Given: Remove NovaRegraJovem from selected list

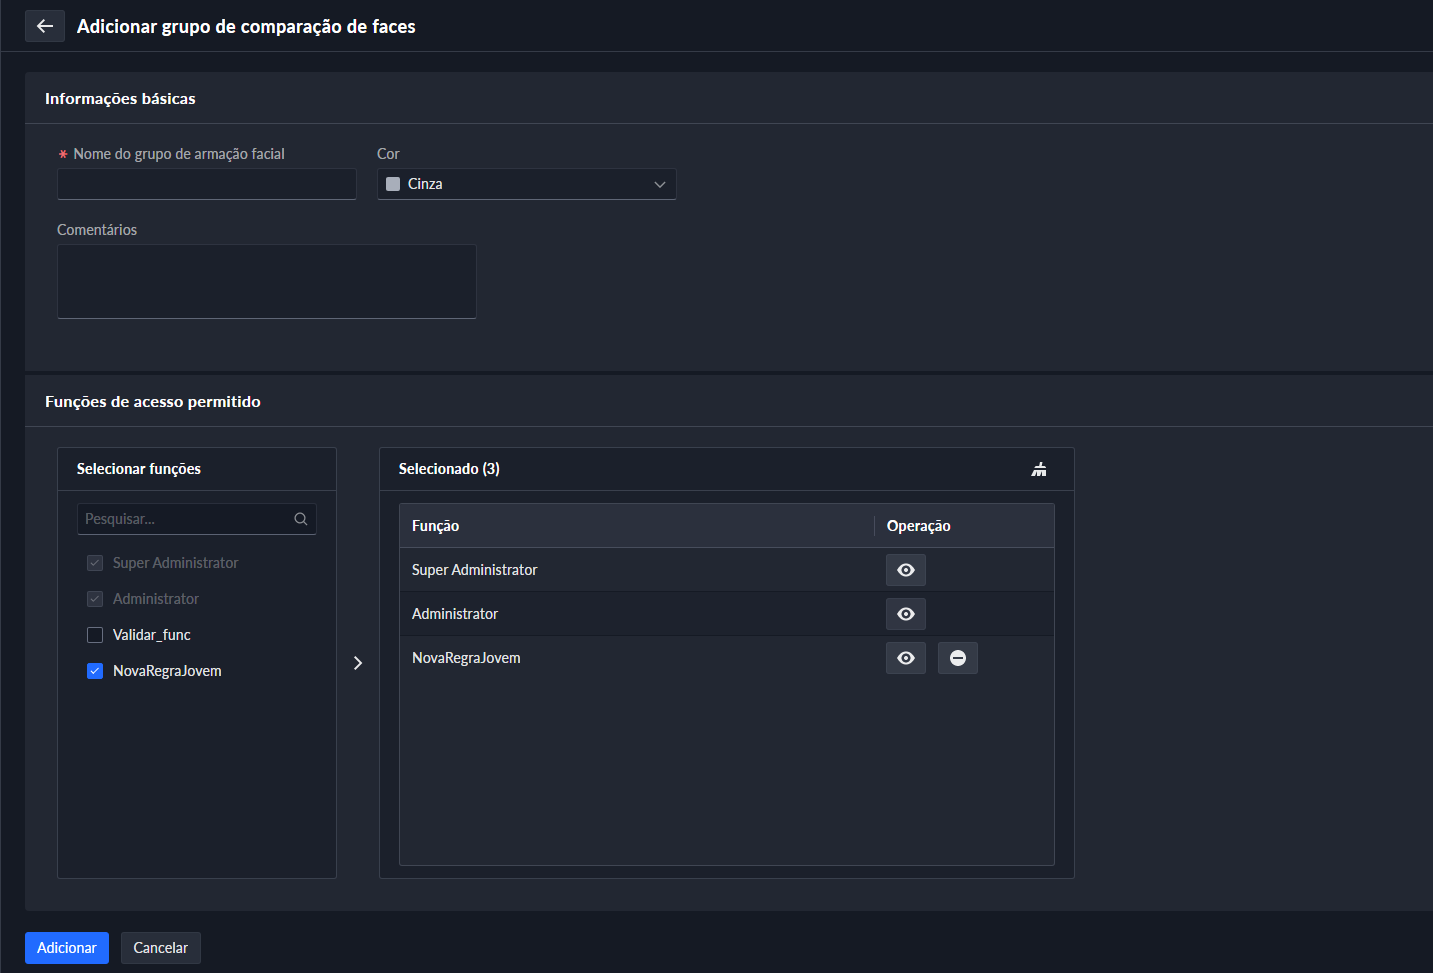Looking at the screenshot, I should [957, 658].
